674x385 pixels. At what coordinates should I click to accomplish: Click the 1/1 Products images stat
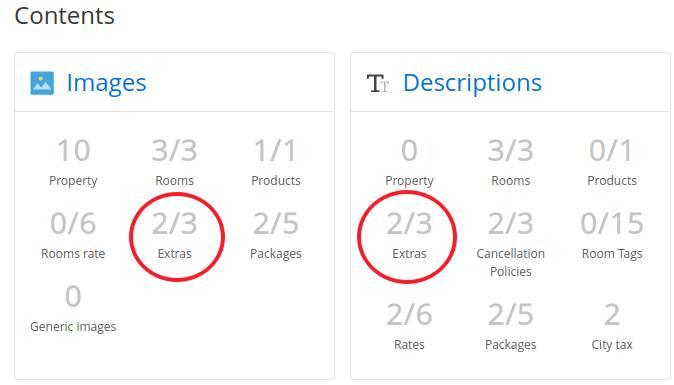276,162
